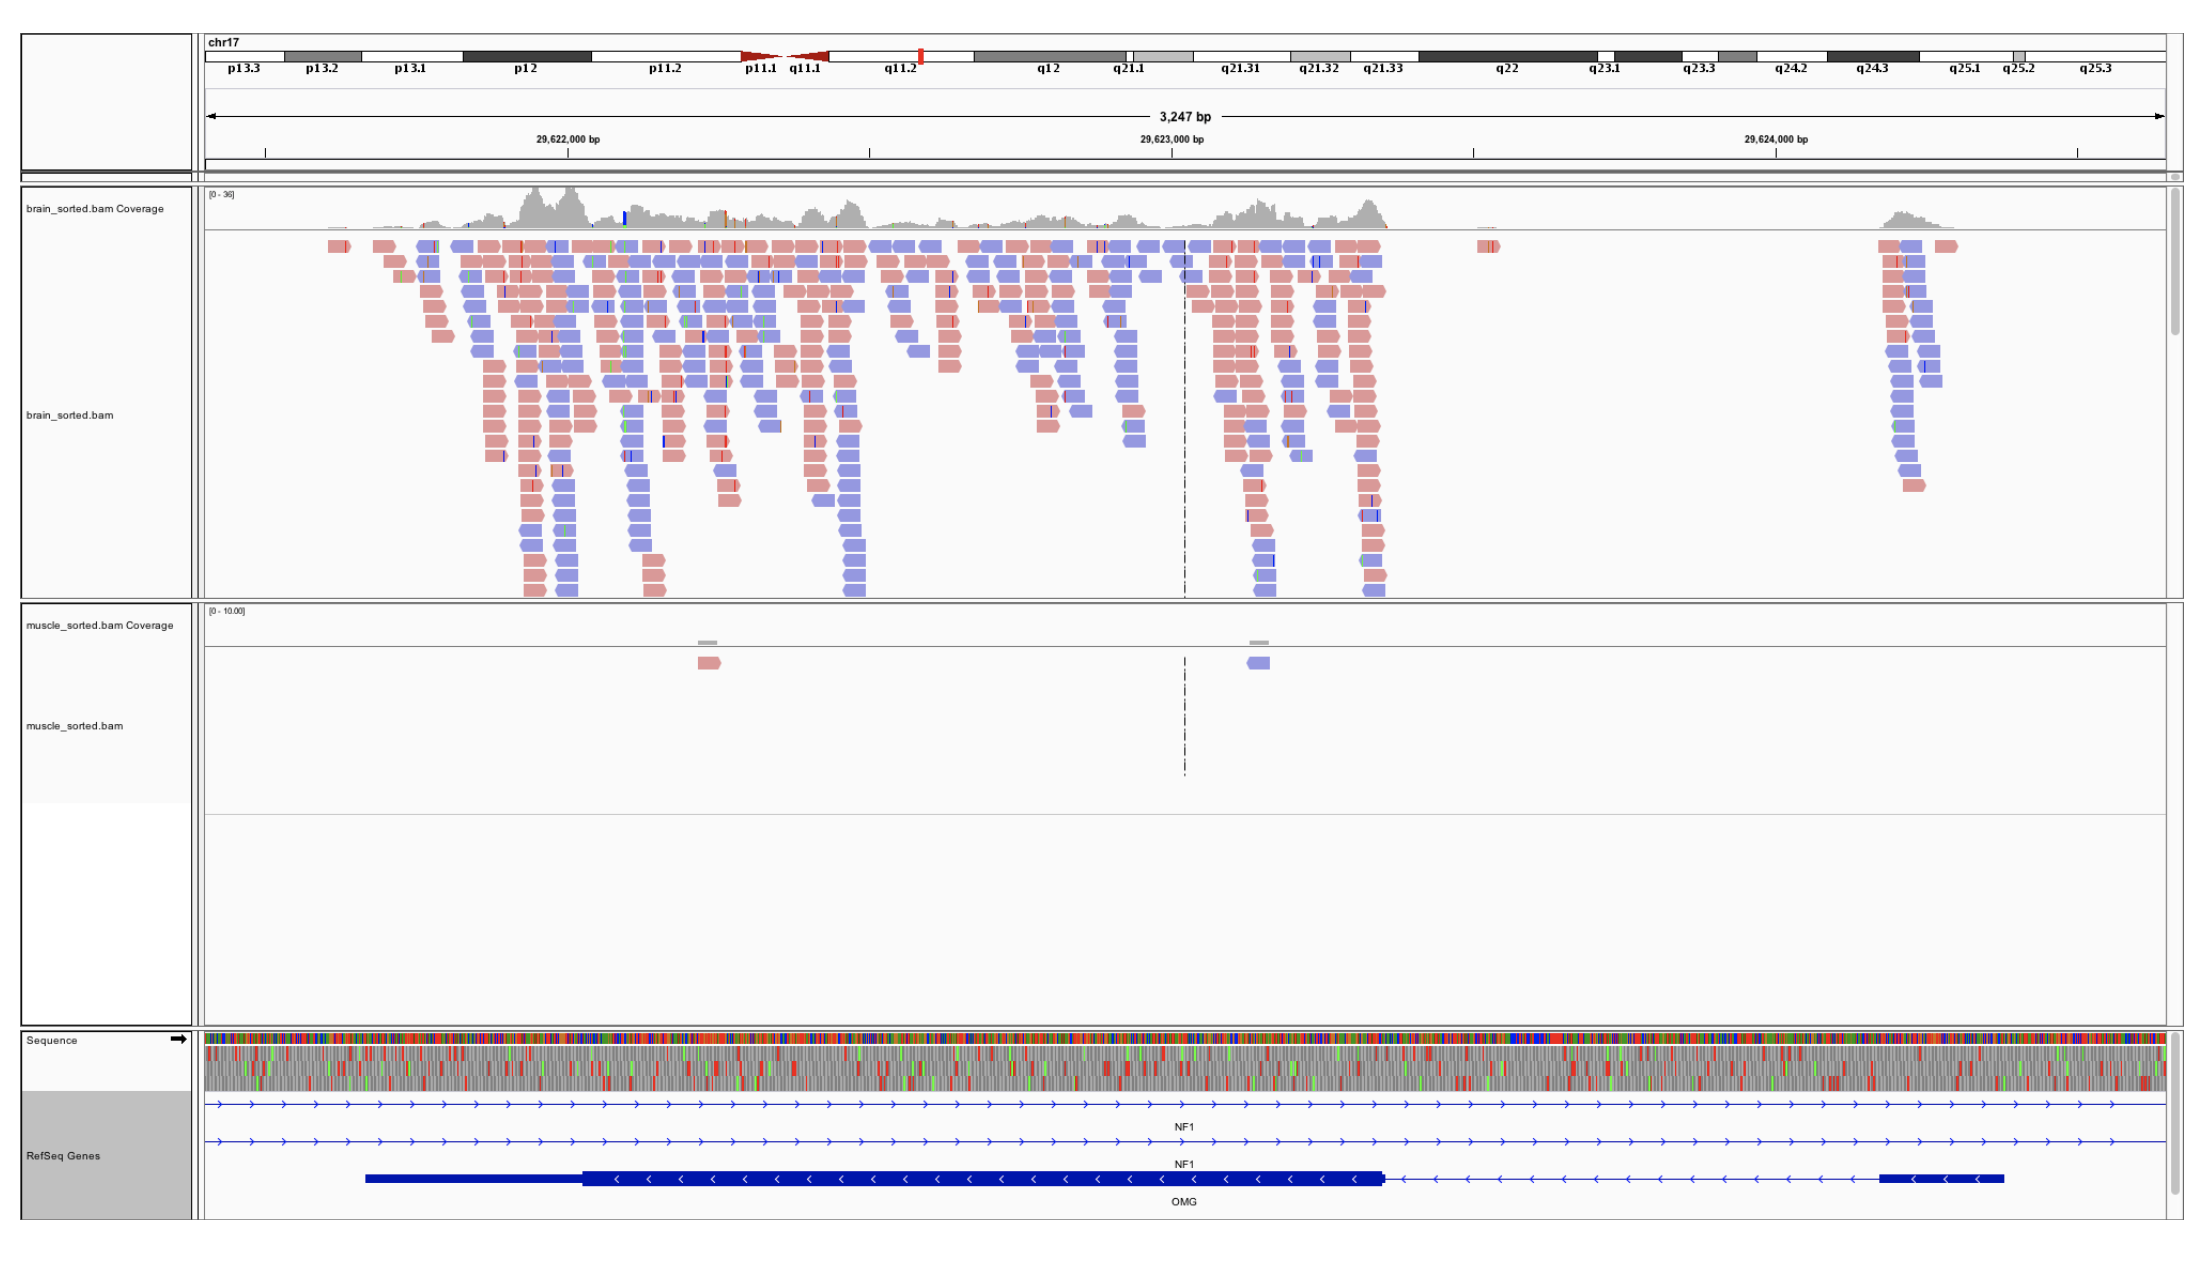Select the brain_sorted.bam Coverage track name
The image size is (2212, 1274).
click(x=95, y=209)
